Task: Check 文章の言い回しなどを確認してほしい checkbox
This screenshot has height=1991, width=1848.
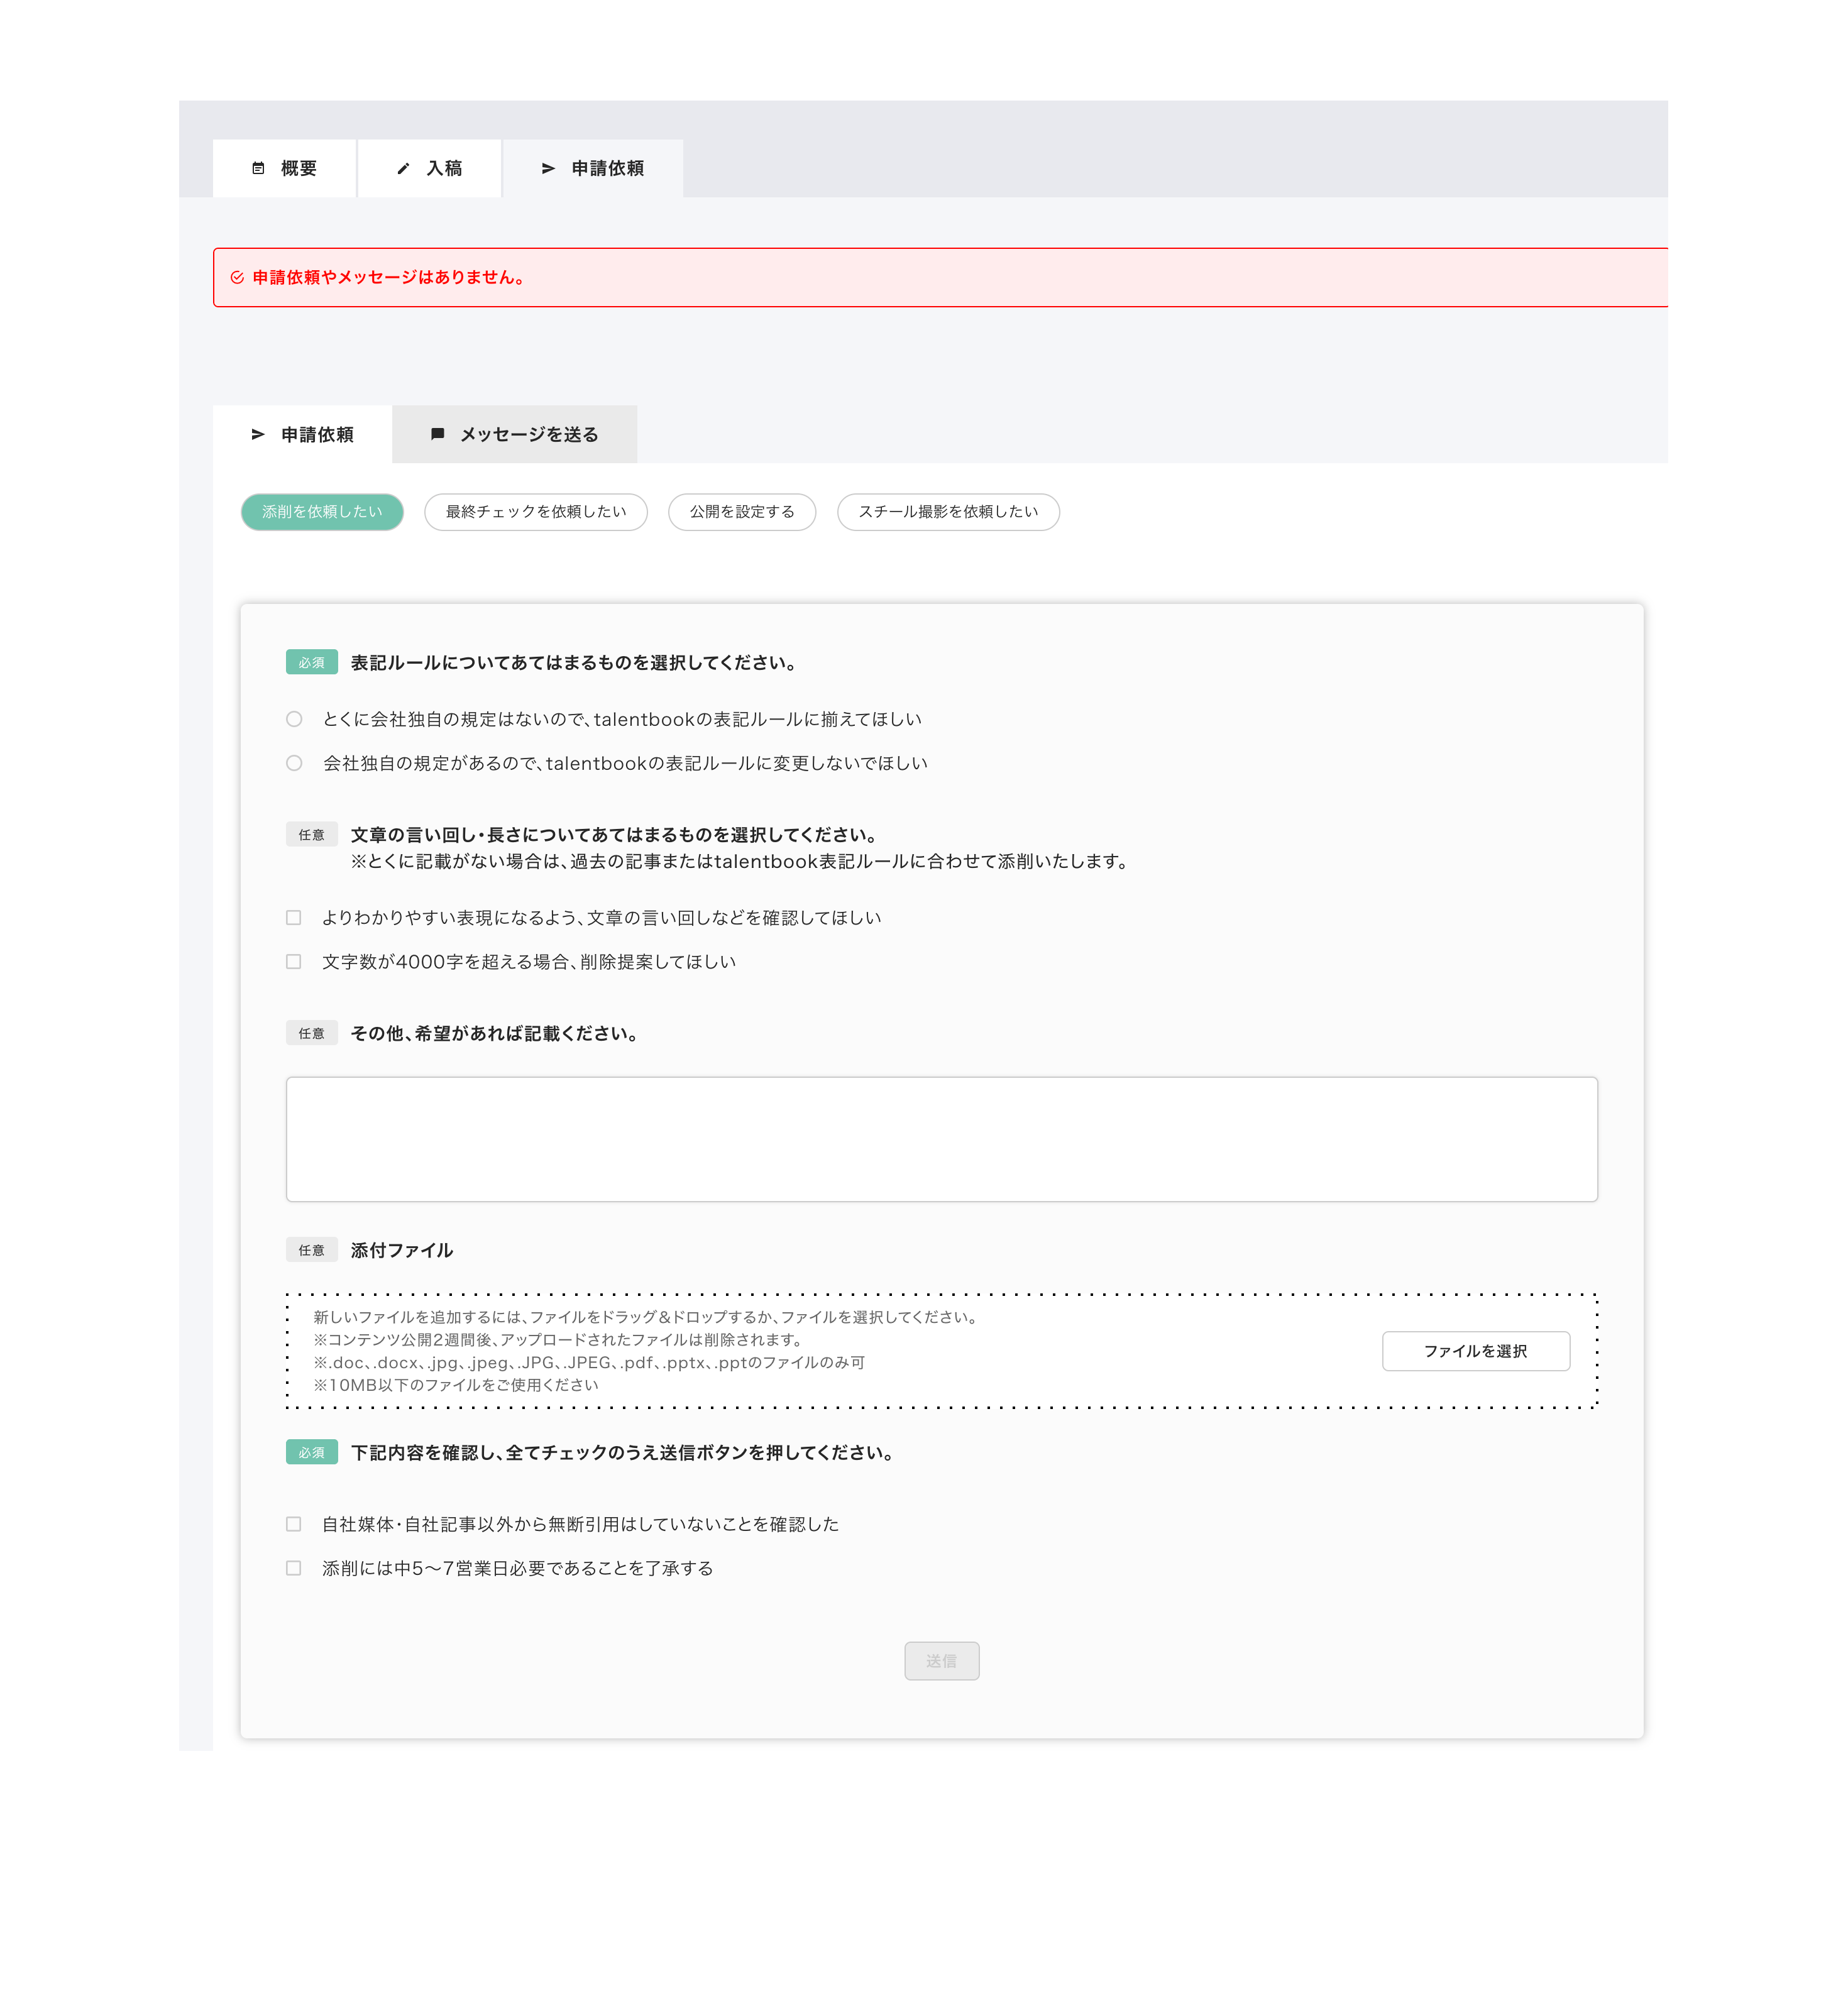Action: (294, 918)
